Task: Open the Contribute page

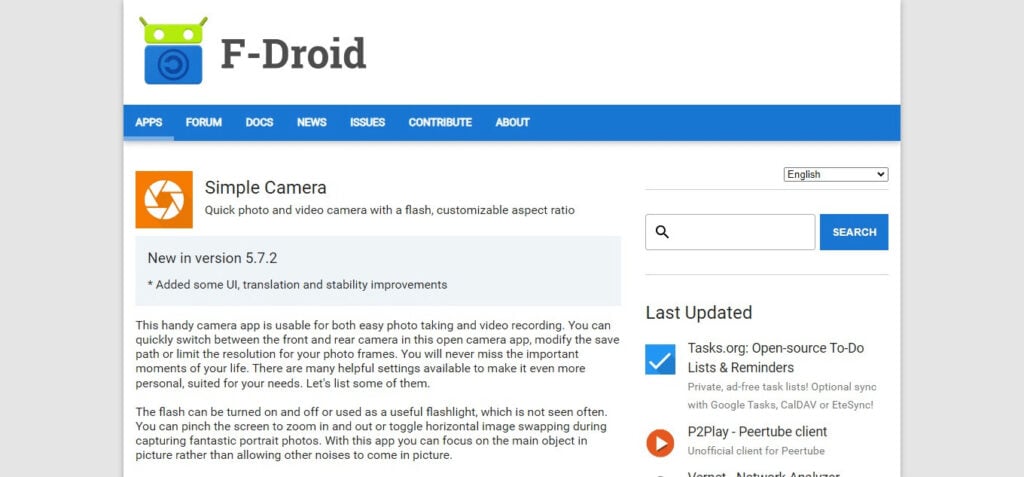Action: [x=440, y=122]
